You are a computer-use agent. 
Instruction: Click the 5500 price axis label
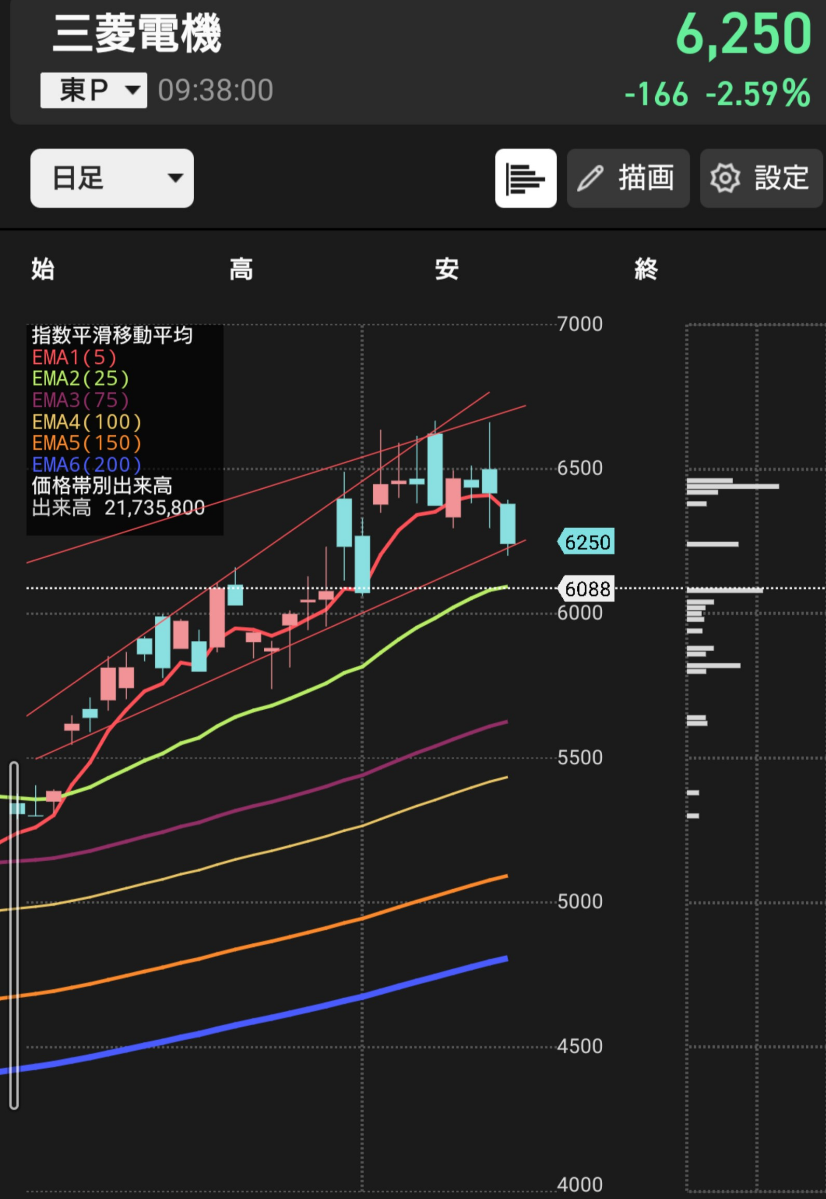click(x=580, y=758)
